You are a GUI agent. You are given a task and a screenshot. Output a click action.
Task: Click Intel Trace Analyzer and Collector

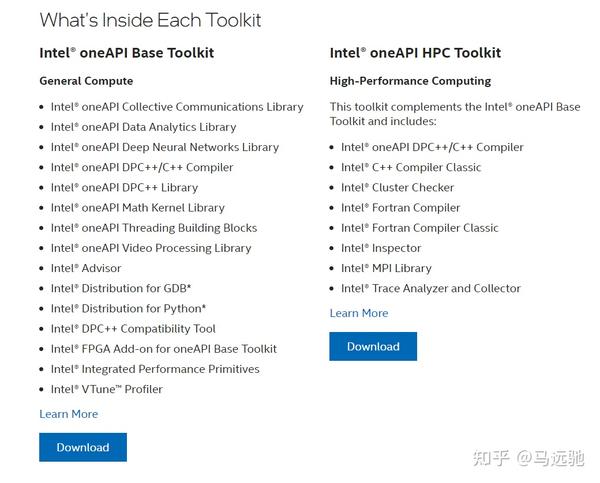(430, 288)
